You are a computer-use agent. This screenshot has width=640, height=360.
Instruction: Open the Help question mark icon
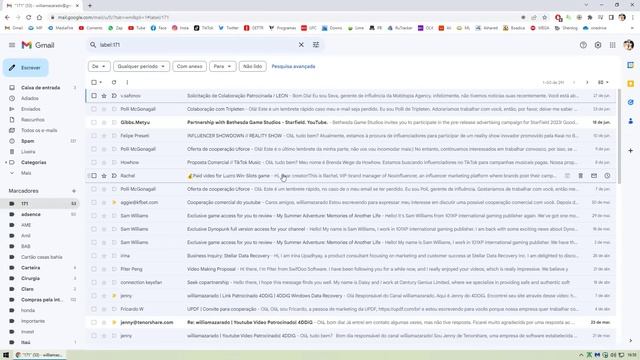click(x=583, y=45)
